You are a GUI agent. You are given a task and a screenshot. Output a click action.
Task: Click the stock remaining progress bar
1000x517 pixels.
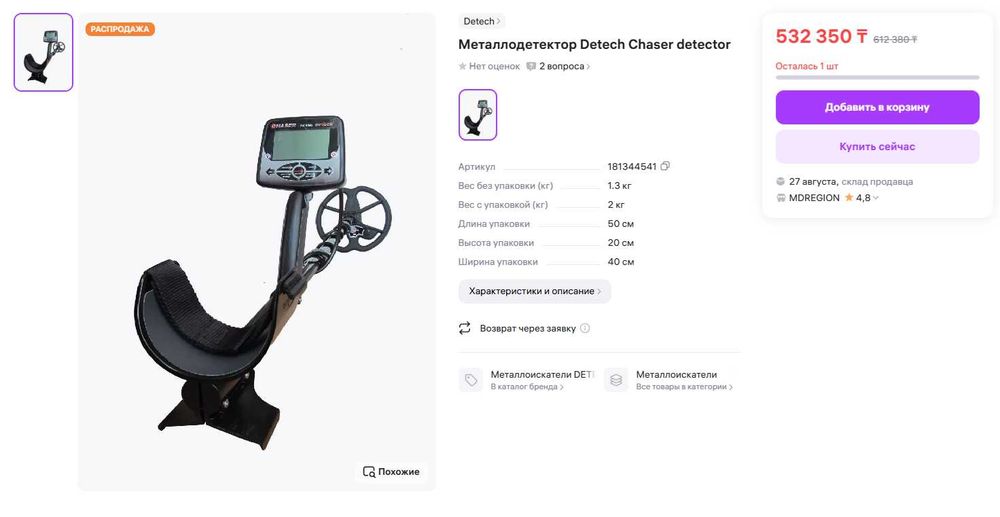pyautogui.click(x=877, y=78)
